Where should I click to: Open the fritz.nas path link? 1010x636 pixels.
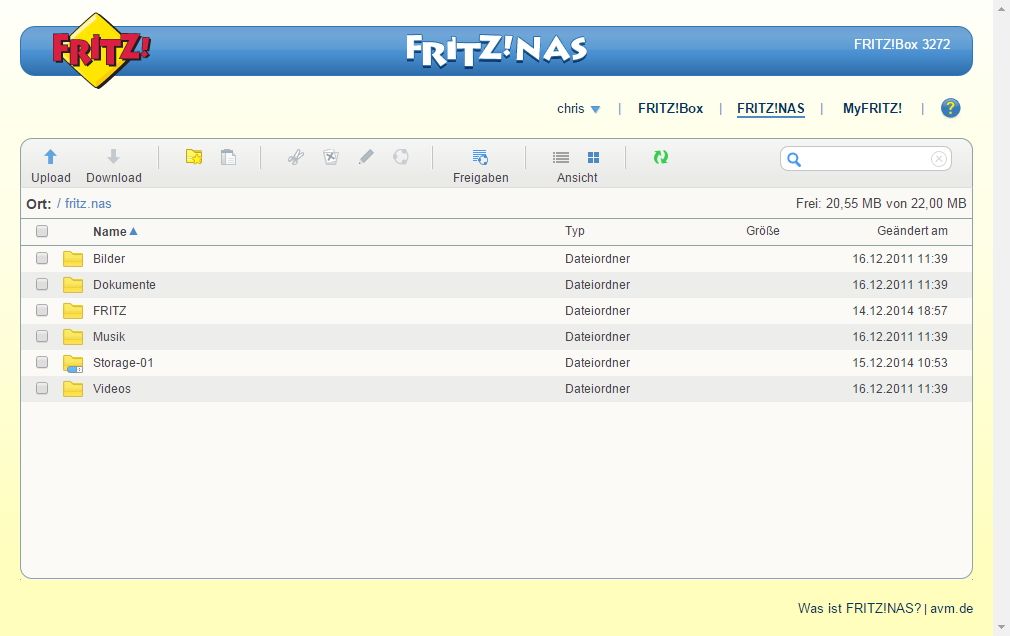click(x=88, y=204)
